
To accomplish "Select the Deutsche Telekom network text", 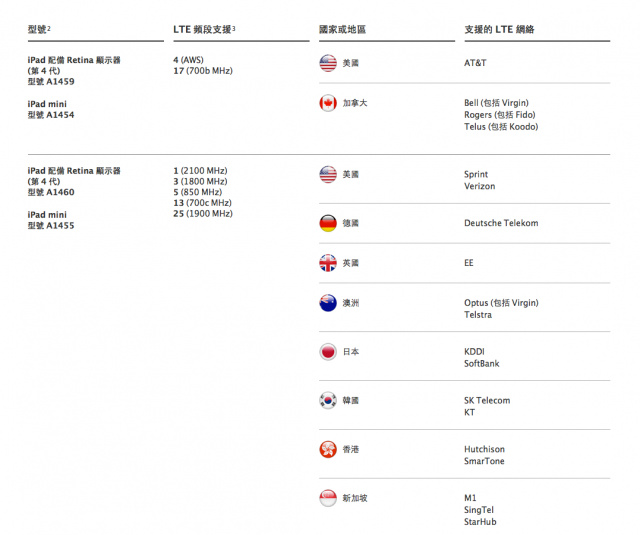I will pyautogui.click(x=501, y=223).
